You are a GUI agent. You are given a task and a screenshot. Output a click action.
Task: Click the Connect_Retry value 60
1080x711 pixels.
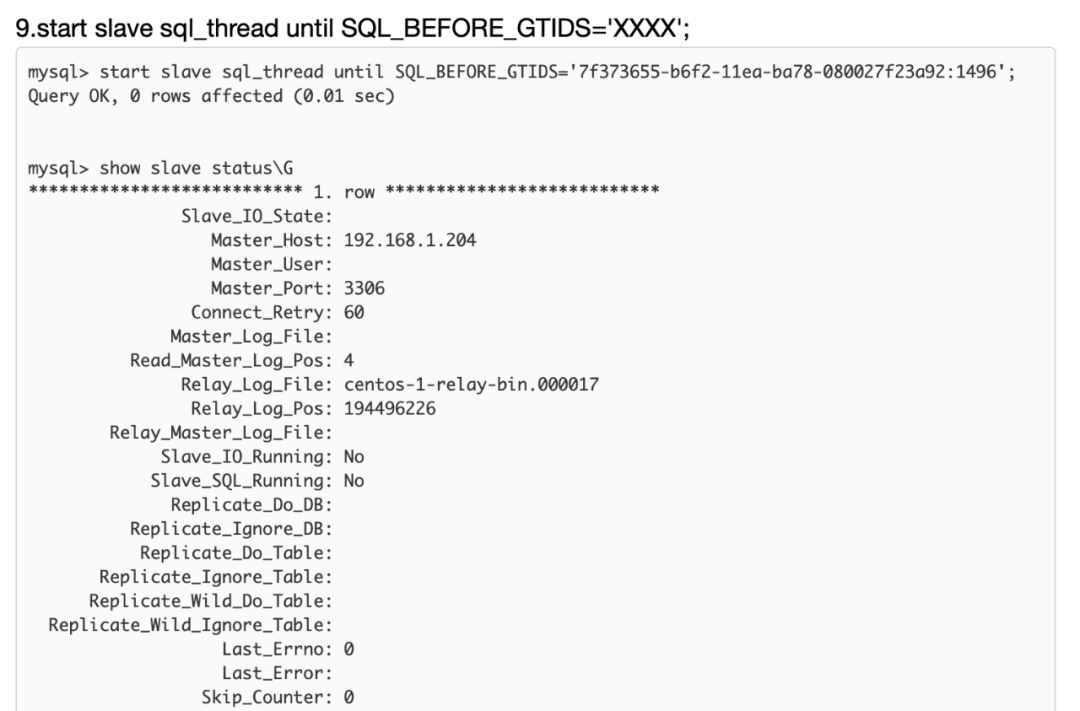[x=354, y=312]
